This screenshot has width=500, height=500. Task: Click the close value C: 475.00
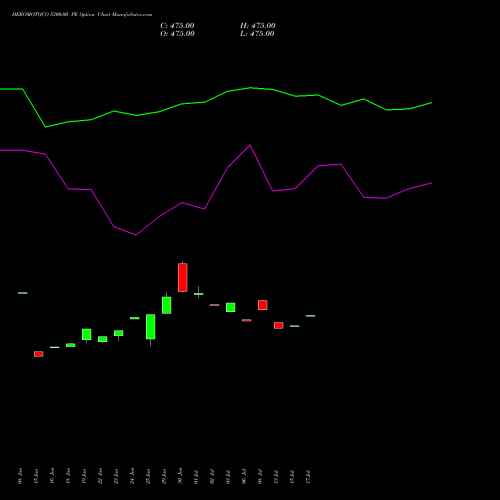pos(177,26)
